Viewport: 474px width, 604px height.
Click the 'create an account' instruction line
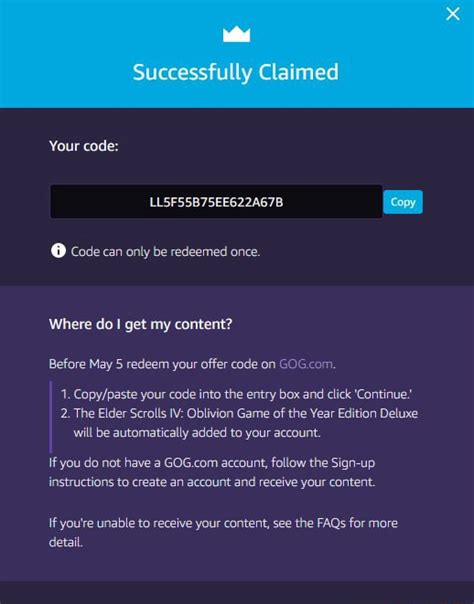(212, 482)
